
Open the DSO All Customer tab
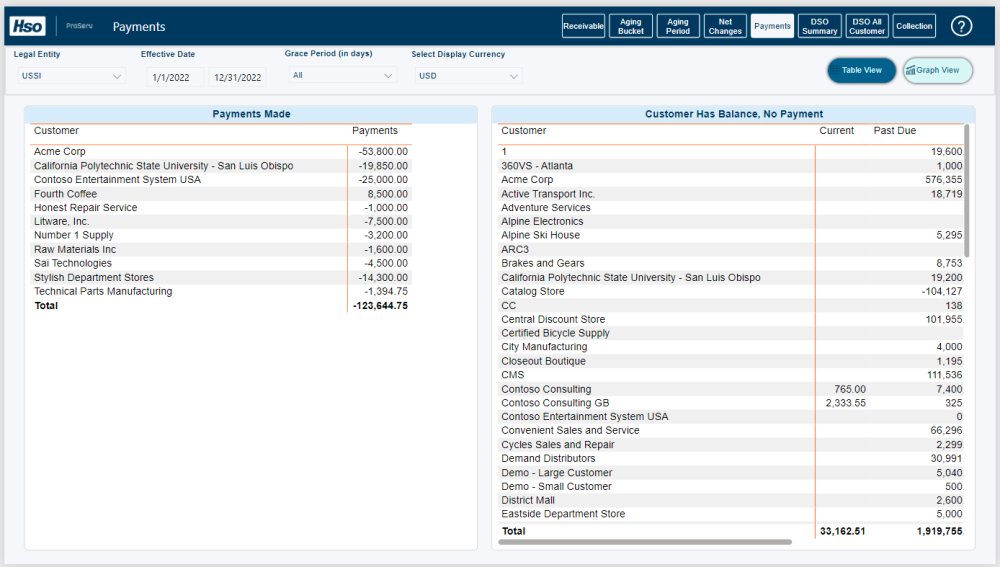(867, 26)
